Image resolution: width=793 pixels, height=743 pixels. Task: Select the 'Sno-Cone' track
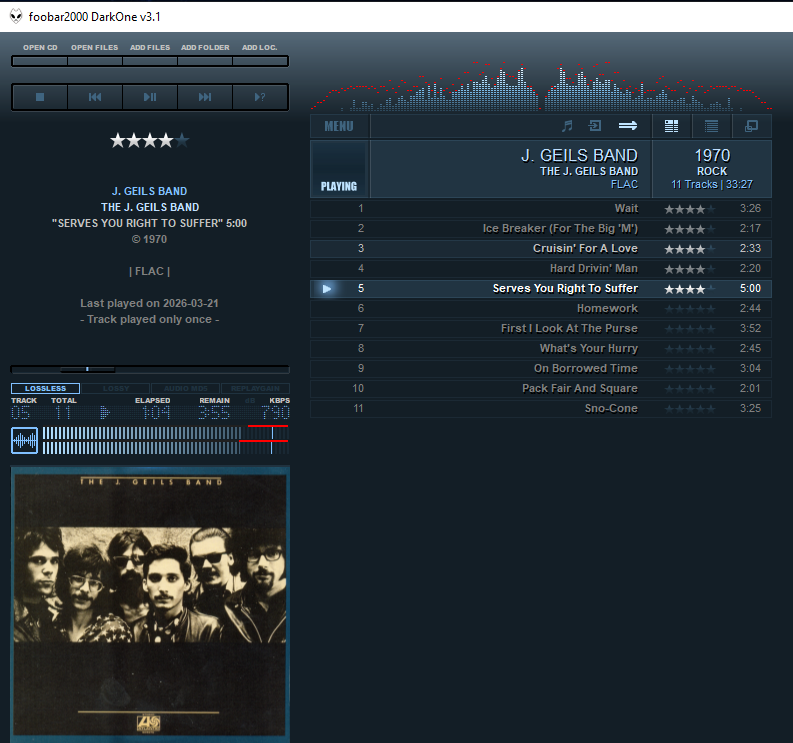point(541,408)
